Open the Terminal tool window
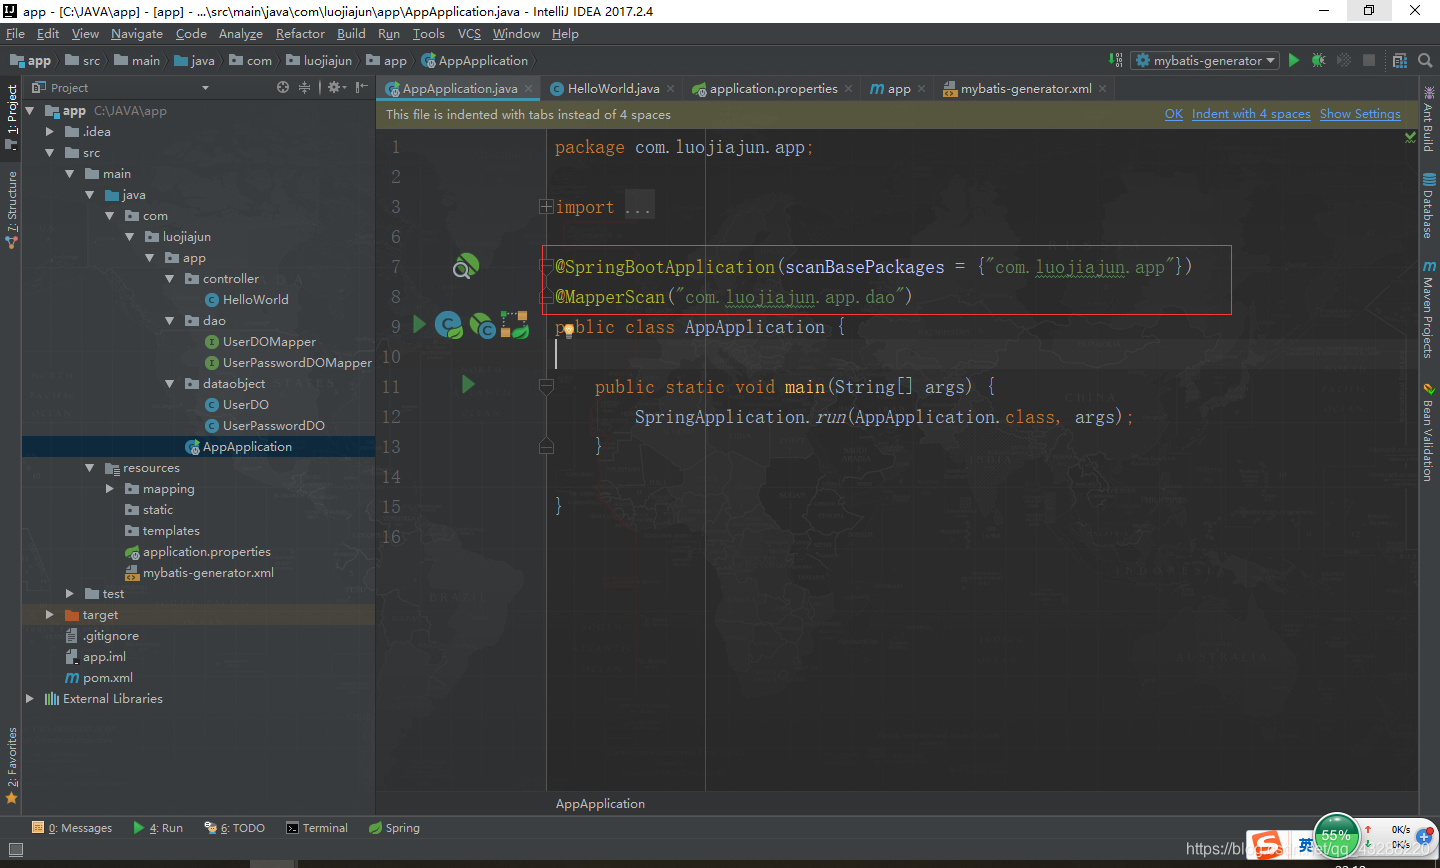The height and width of the screenshot is (868, 1440). tap(317, 828)
